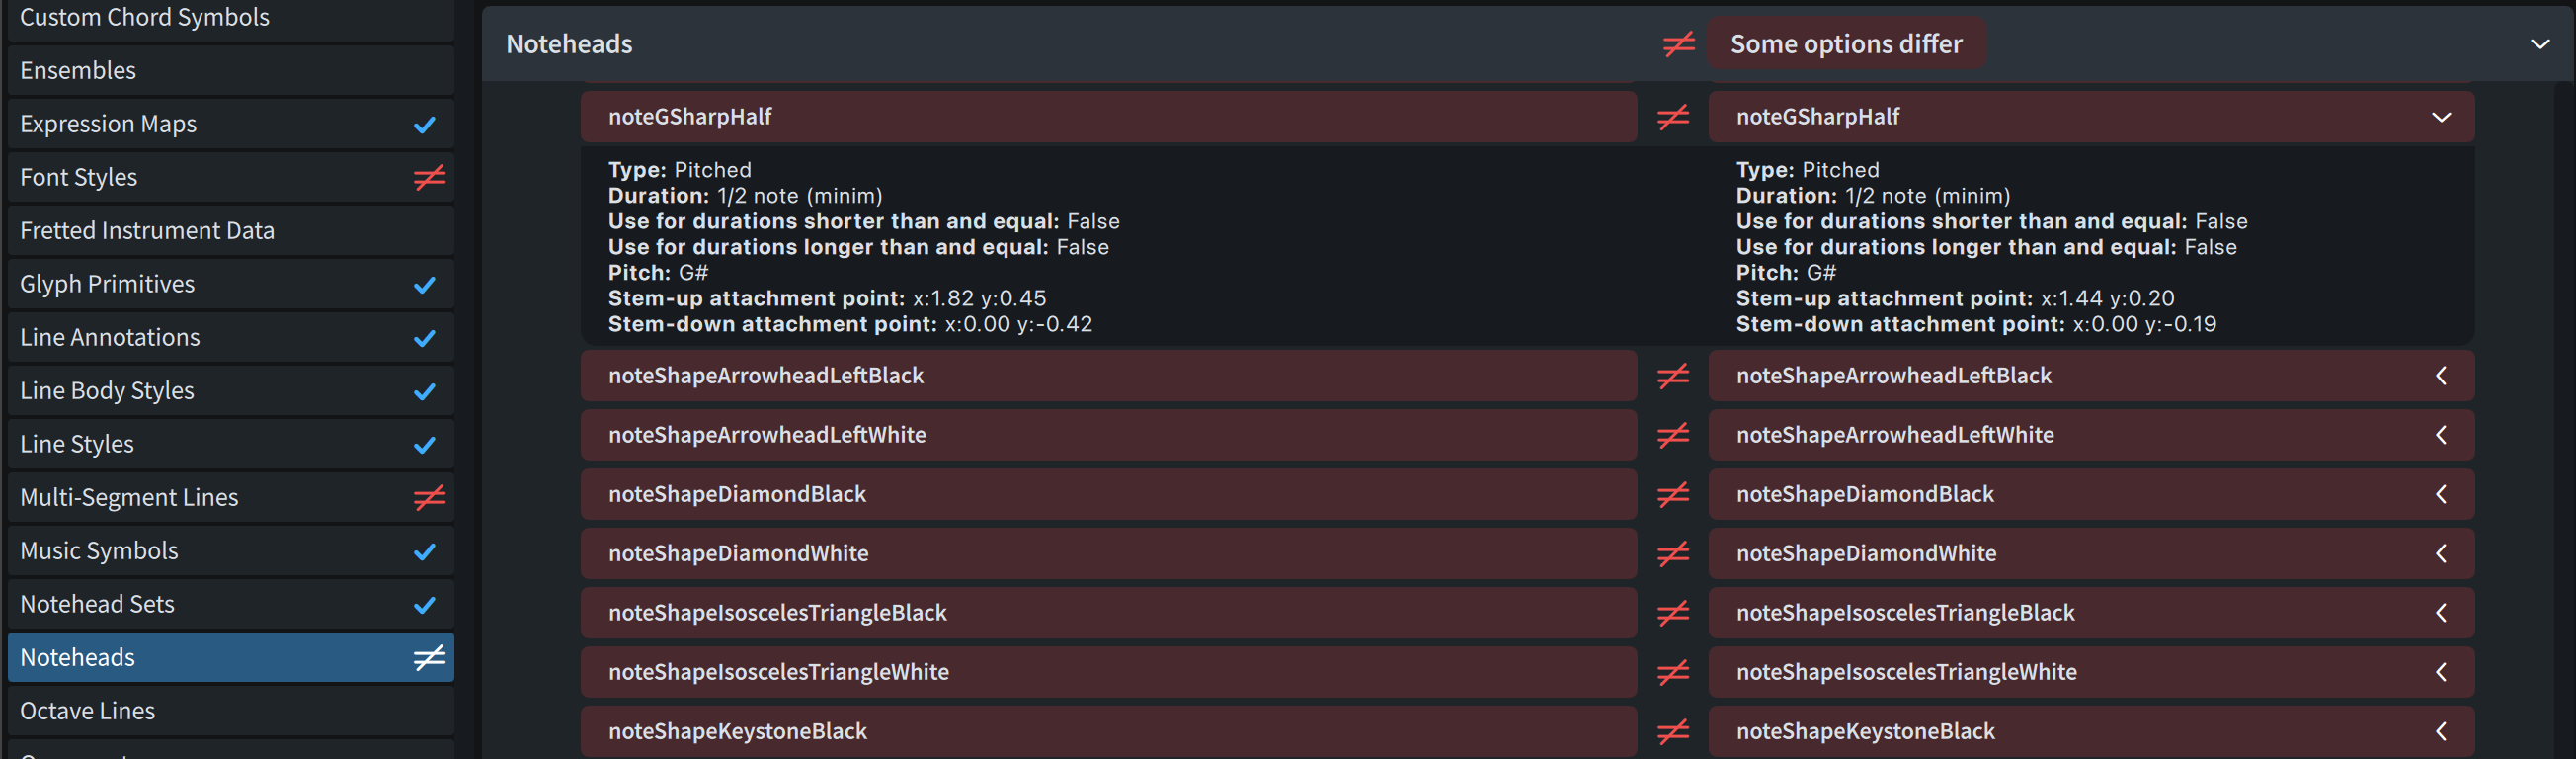This screenshot has height=759, width=2576.
Task: Open the Notehead Sets category
Action: 97,604
